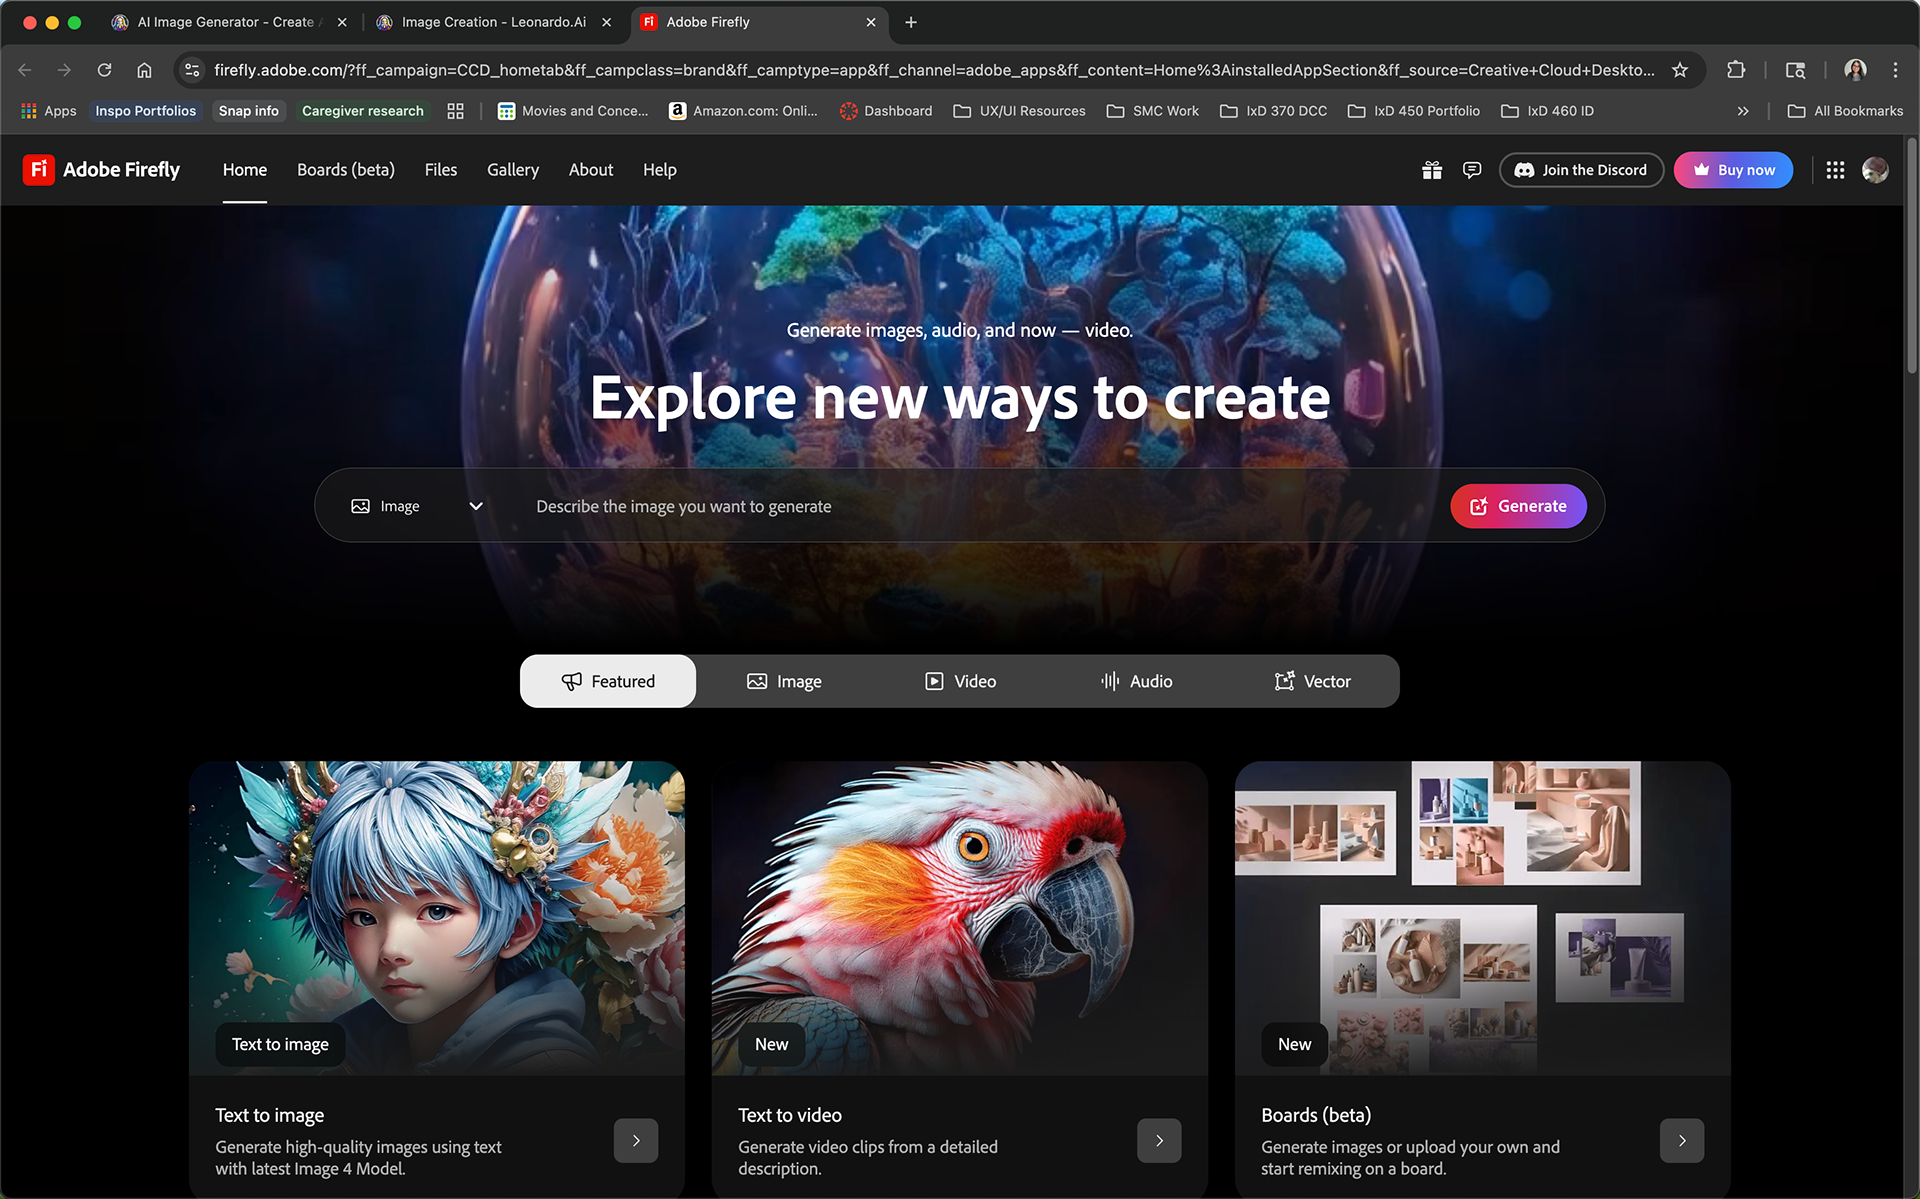Expand the SMC Work bookmark folder
Image resolution: width=1920 pixels, height=1199 pixels.
coord(1152,111)
